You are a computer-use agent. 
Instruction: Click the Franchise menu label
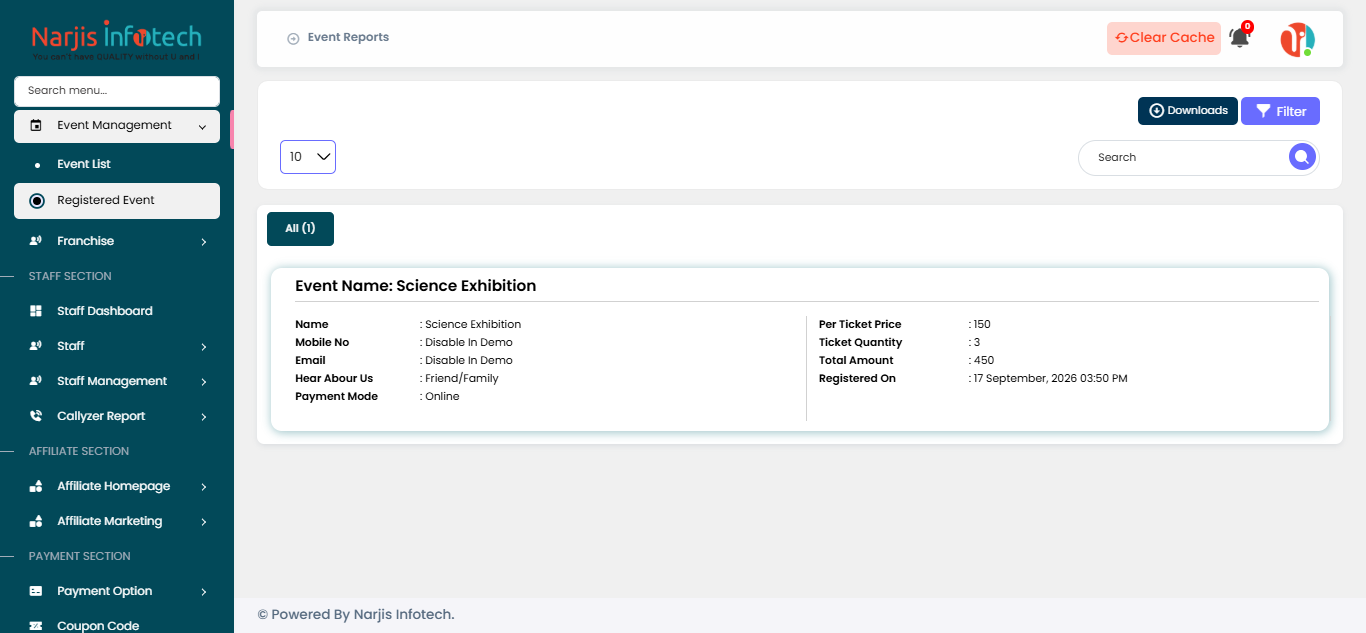[85, 241]
